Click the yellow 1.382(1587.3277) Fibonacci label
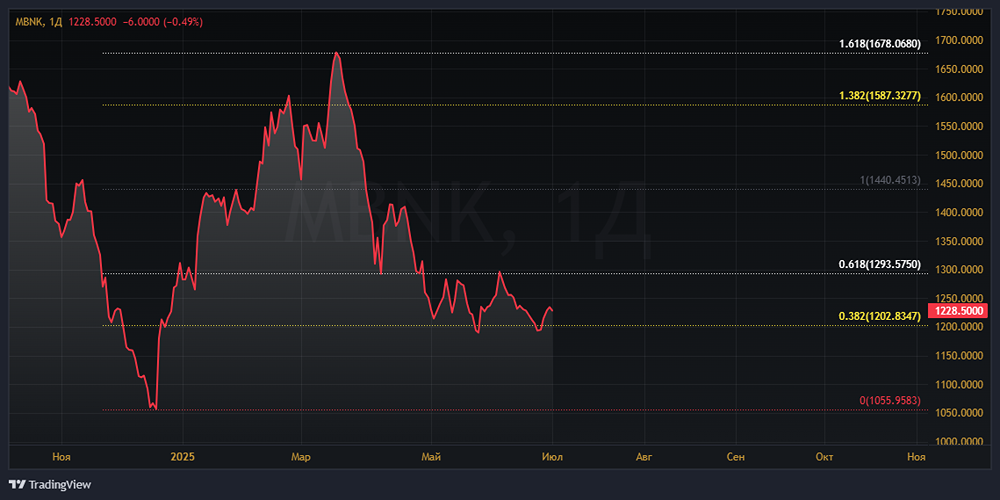This screenshot has width=1000, height=500. [880, 96]
